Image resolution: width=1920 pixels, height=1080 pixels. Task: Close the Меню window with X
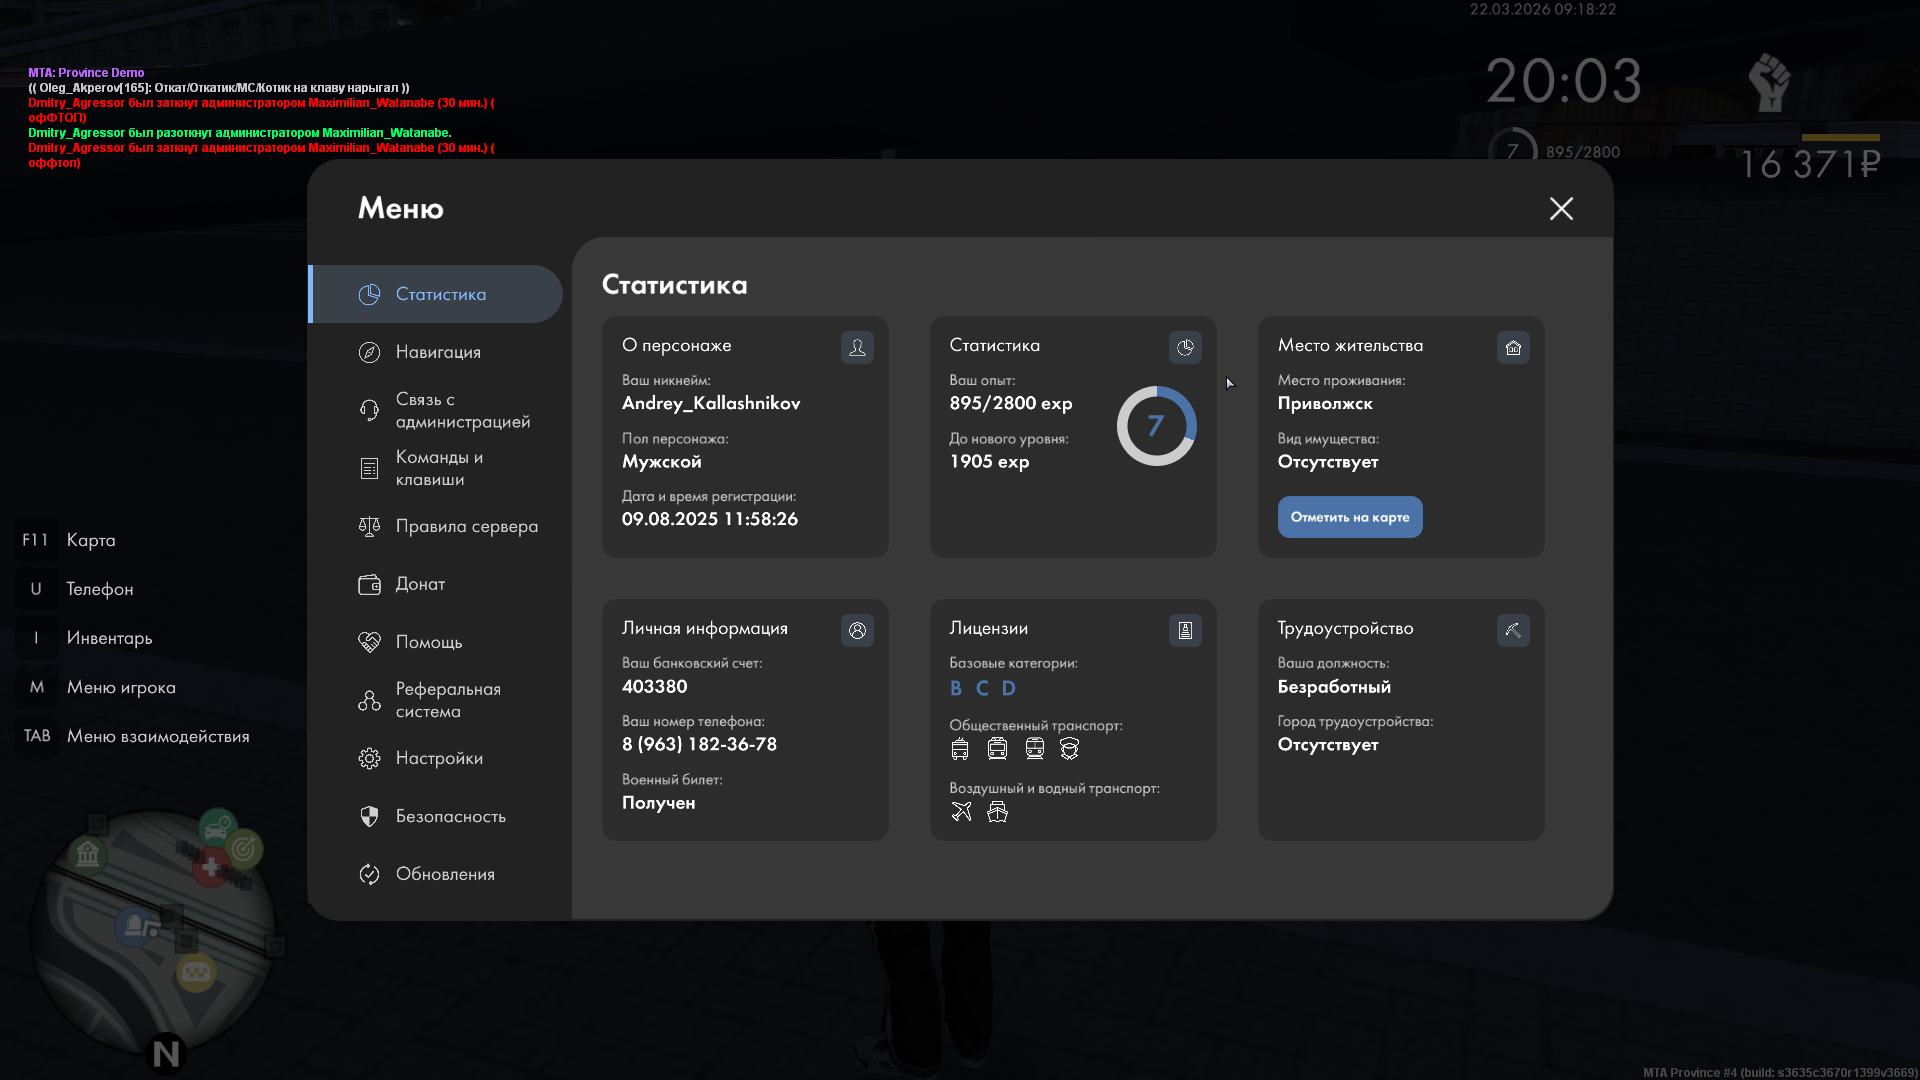[x=1561, y=208]
